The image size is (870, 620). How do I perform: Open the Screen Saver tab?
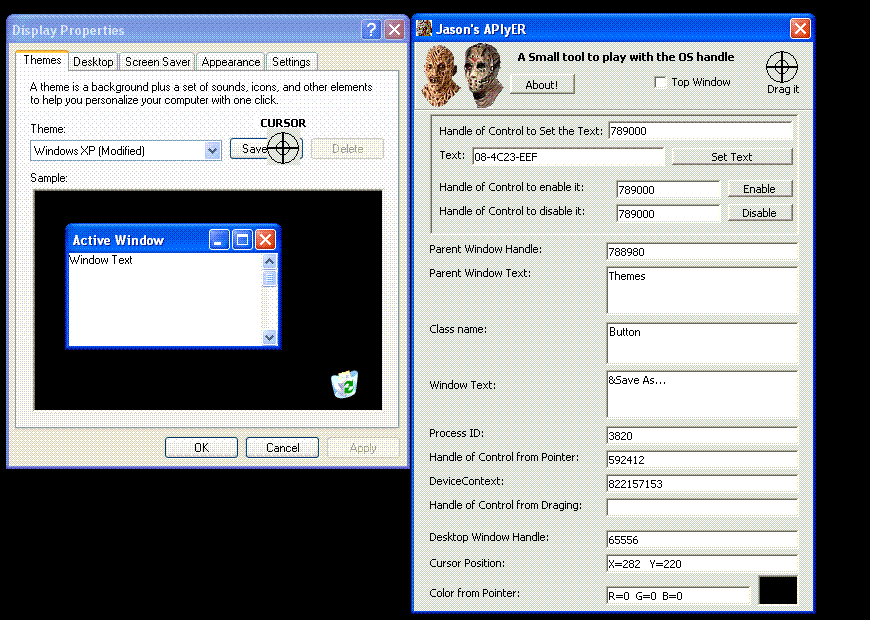tap(157, 62)
